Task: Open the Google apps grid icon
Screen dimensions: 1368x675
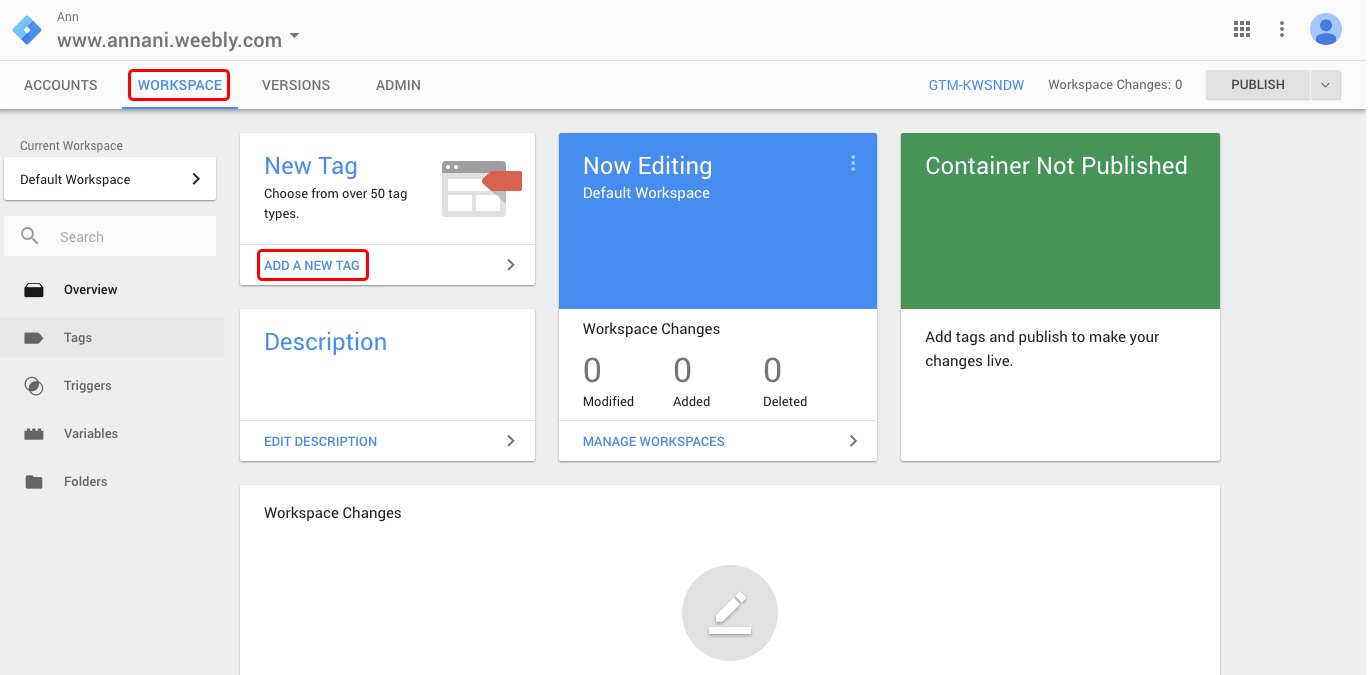Action: pos(1242,29)
